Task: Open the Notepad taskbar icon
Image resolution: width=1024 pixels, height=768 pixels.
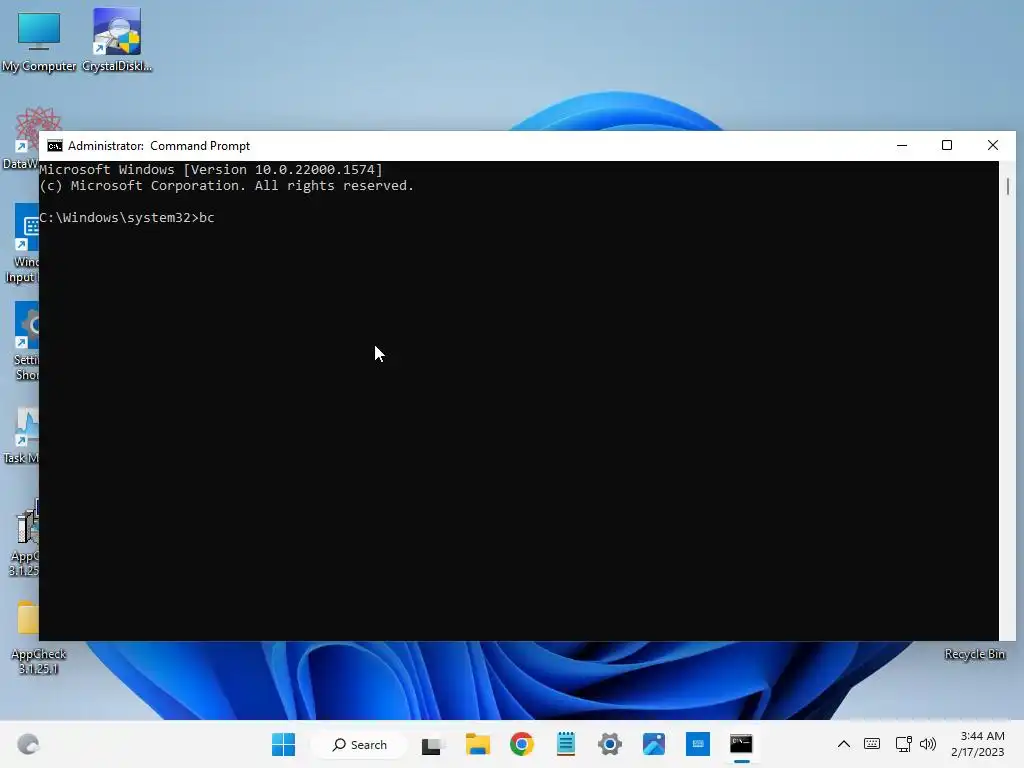Action: [566, 744]
